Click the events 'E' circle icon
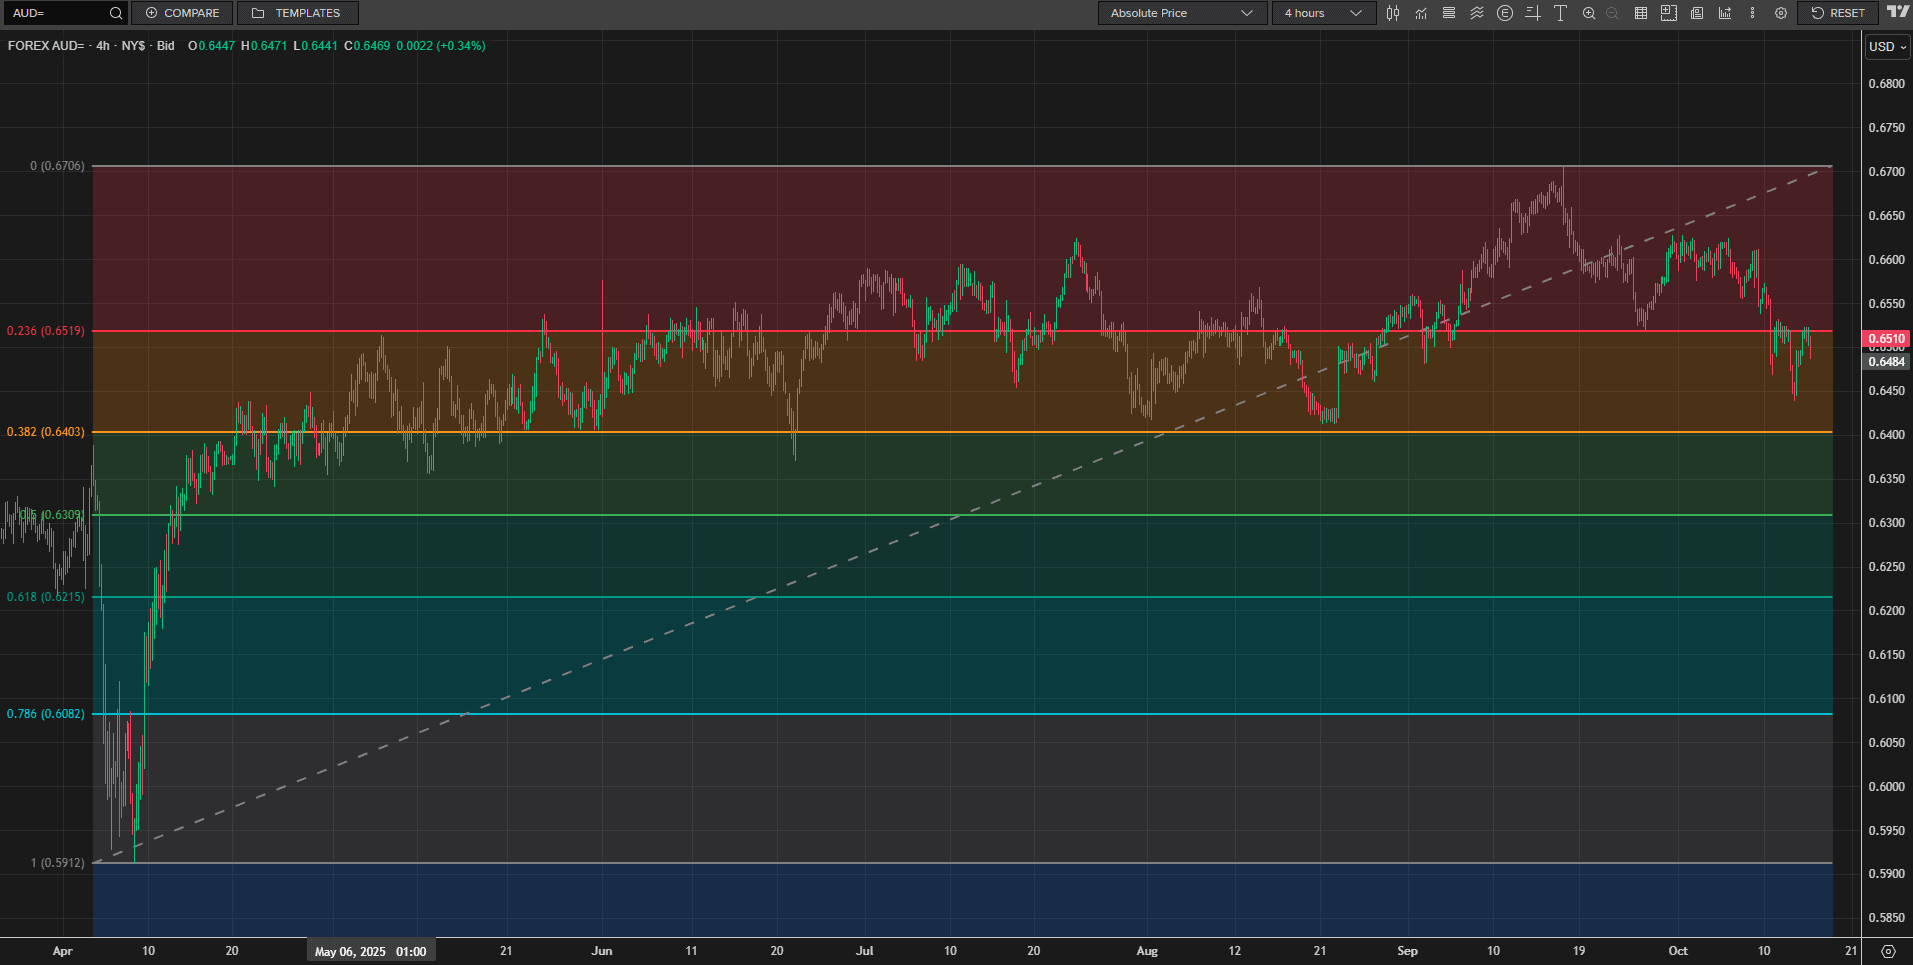Screen dimensions: 1913x965 [x=1505, y=13]
